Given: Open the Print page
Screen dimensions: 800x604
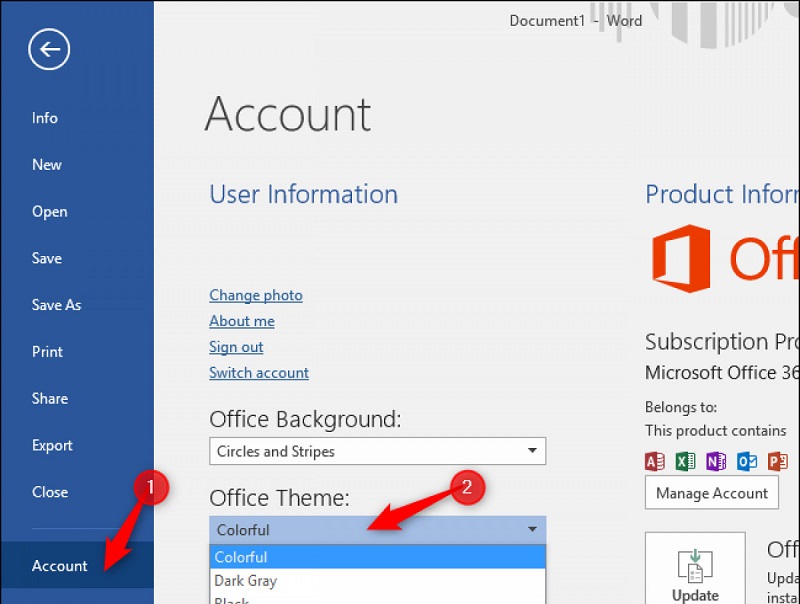Looking at the screenshot, I should tap(47, 351).
